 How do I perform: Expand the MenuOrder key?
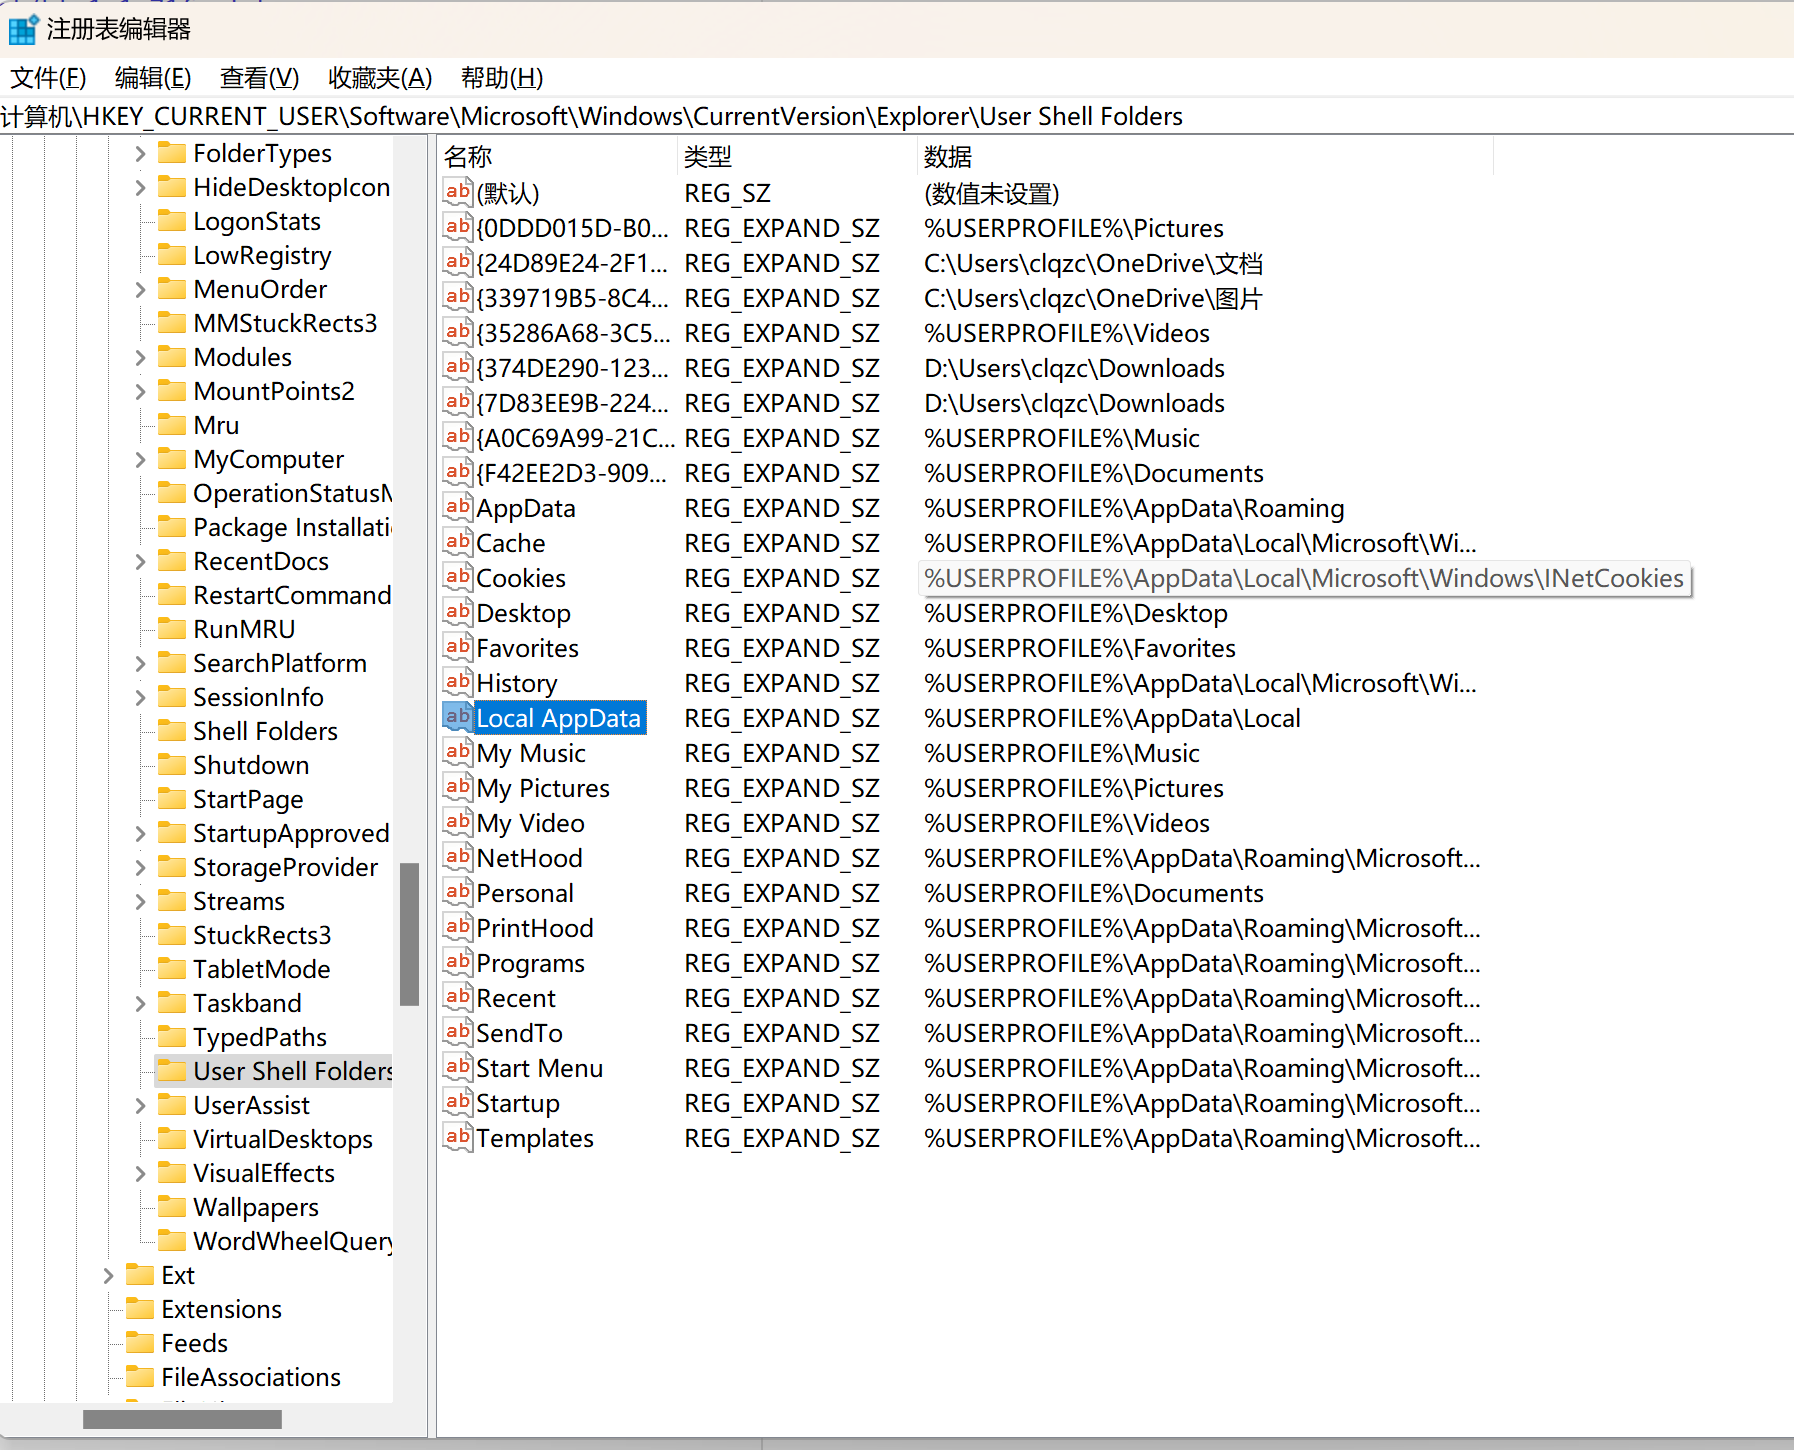140,289
